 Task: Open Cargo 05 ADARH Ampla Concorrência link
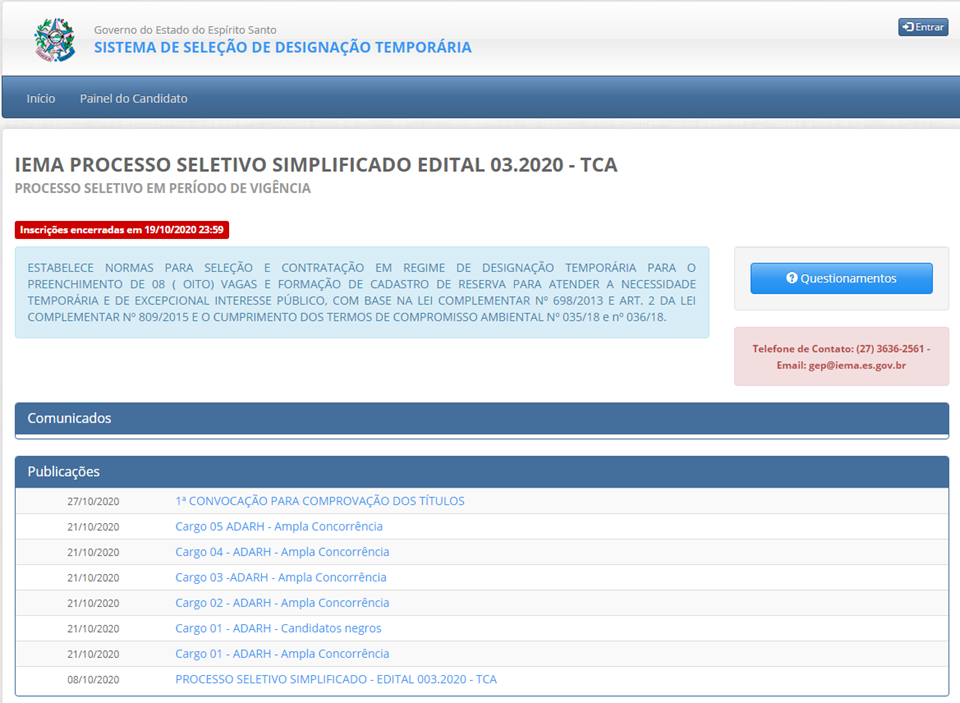pyautogui.click(x=278, y=526)
